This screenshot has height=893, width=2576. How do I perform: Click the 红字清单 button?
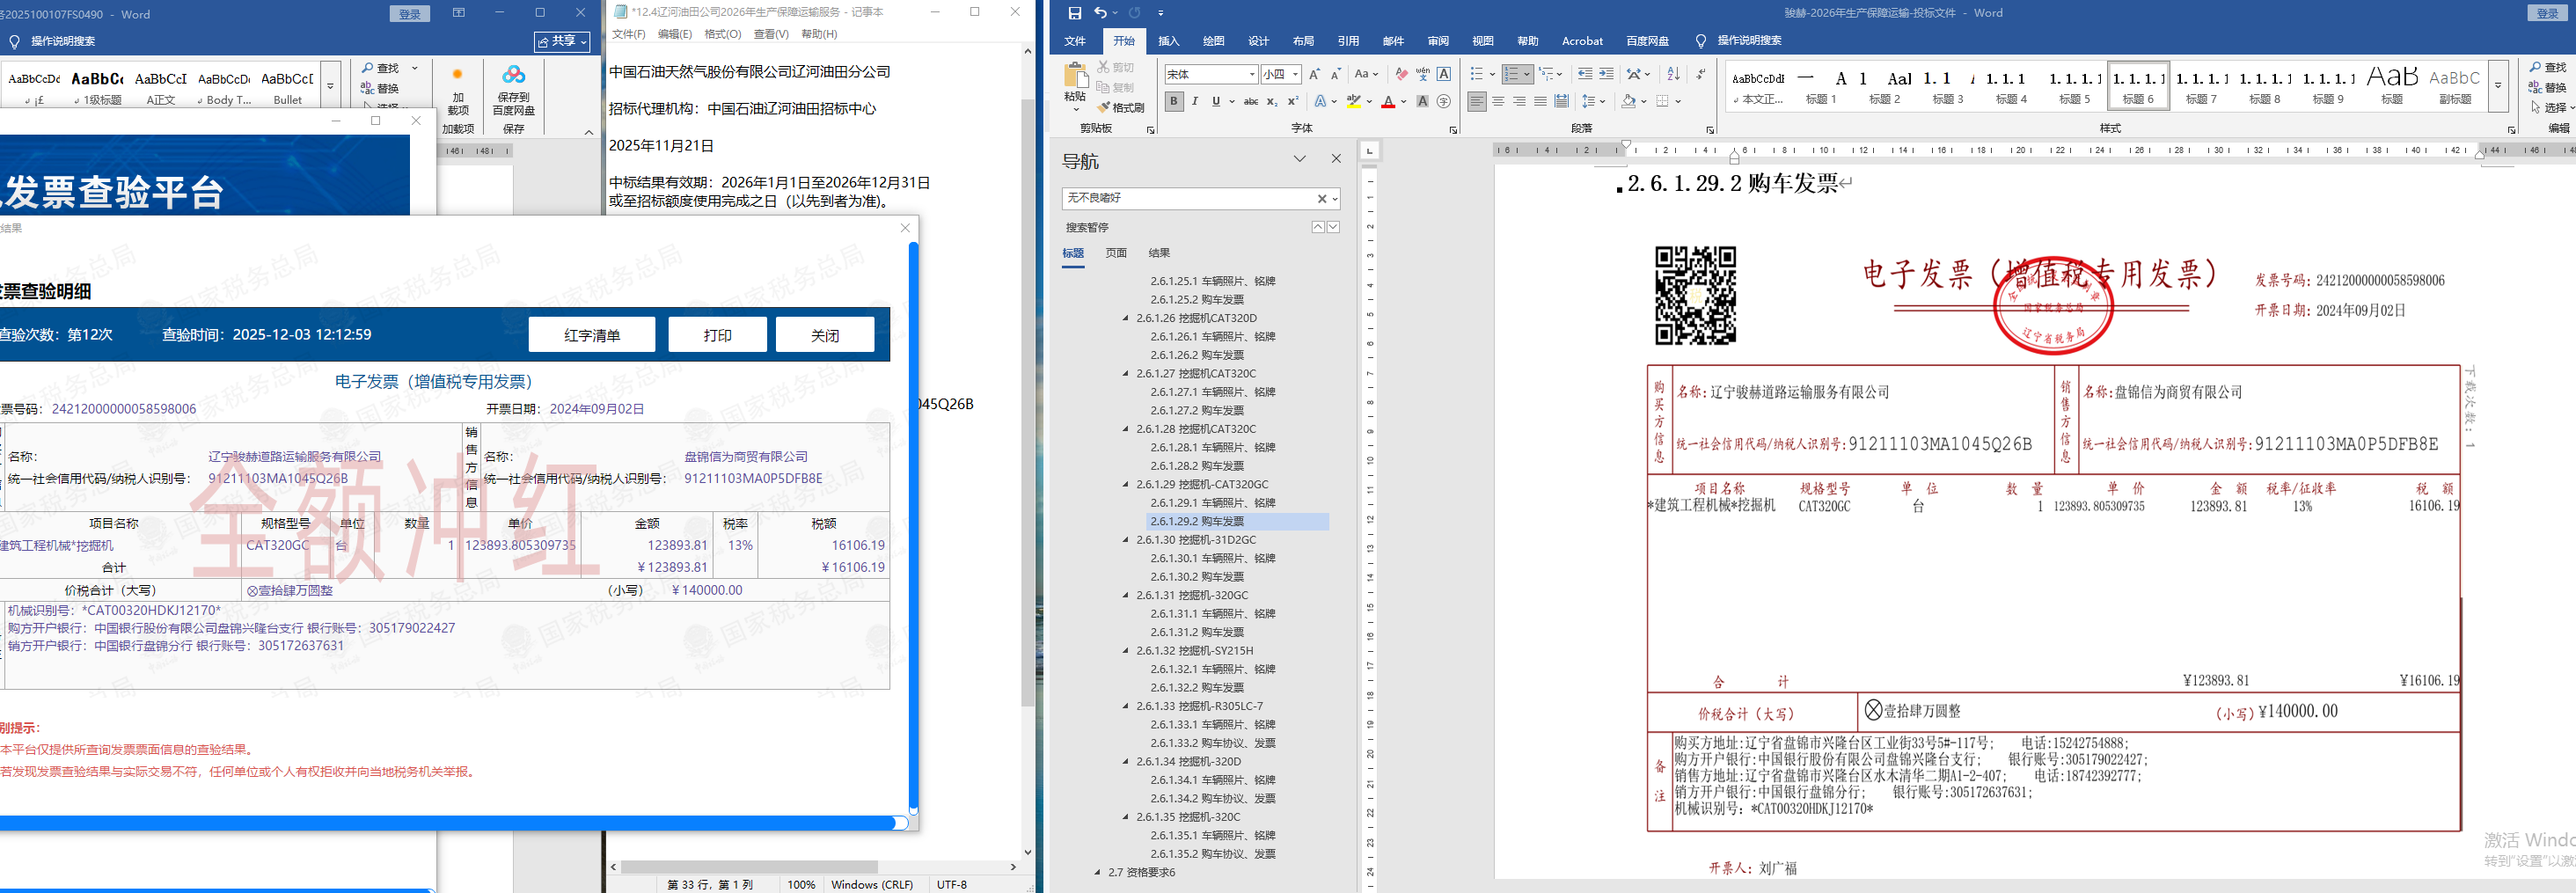591,335
